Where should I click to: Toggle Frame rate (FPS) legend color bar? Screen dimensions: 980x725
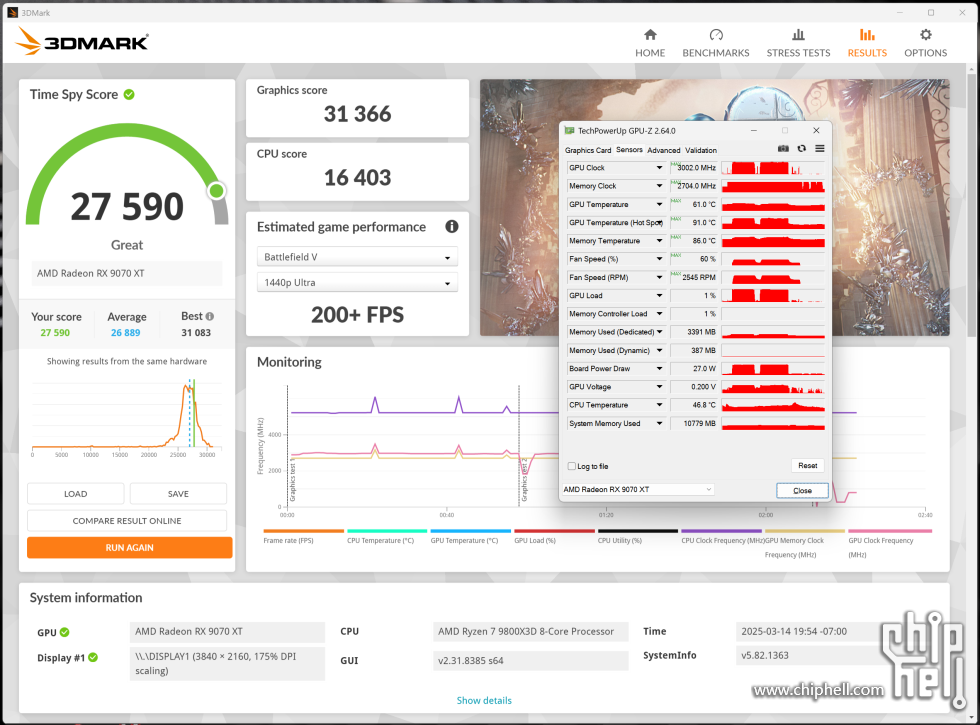pyautogui.click(x=304, y=531)
